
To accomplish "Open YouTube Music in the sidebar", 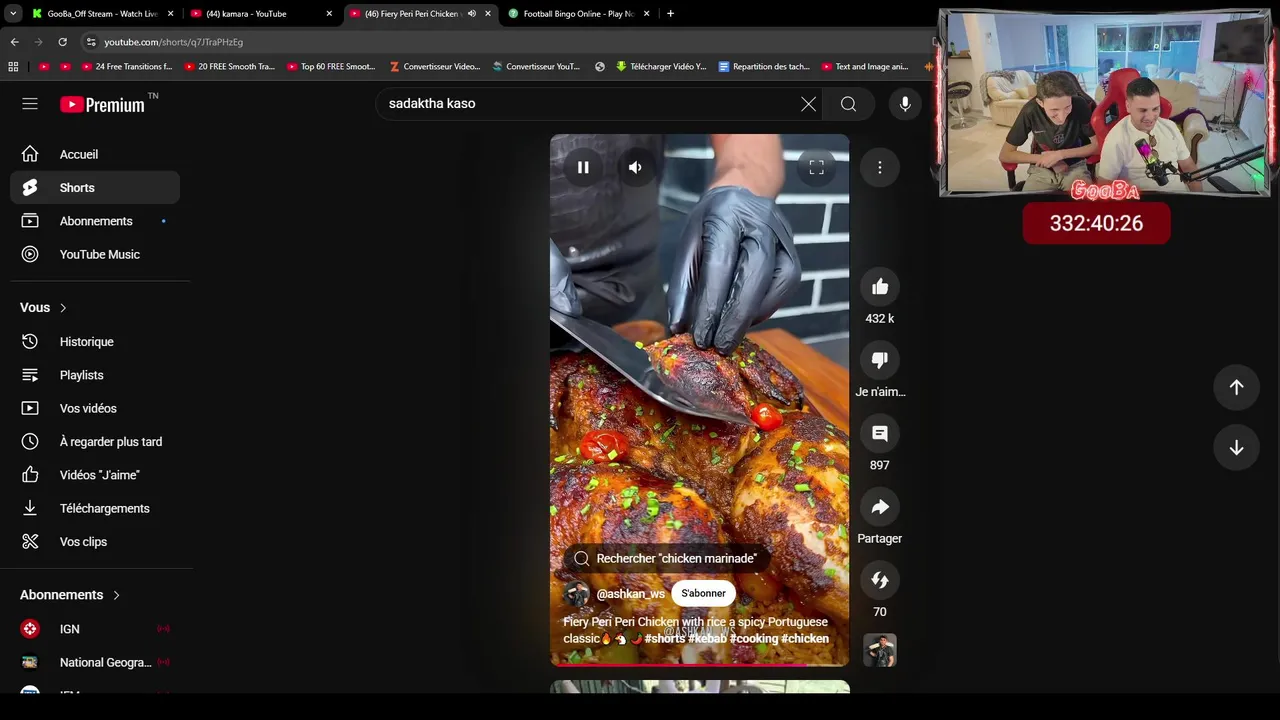I will pos(95,254).
